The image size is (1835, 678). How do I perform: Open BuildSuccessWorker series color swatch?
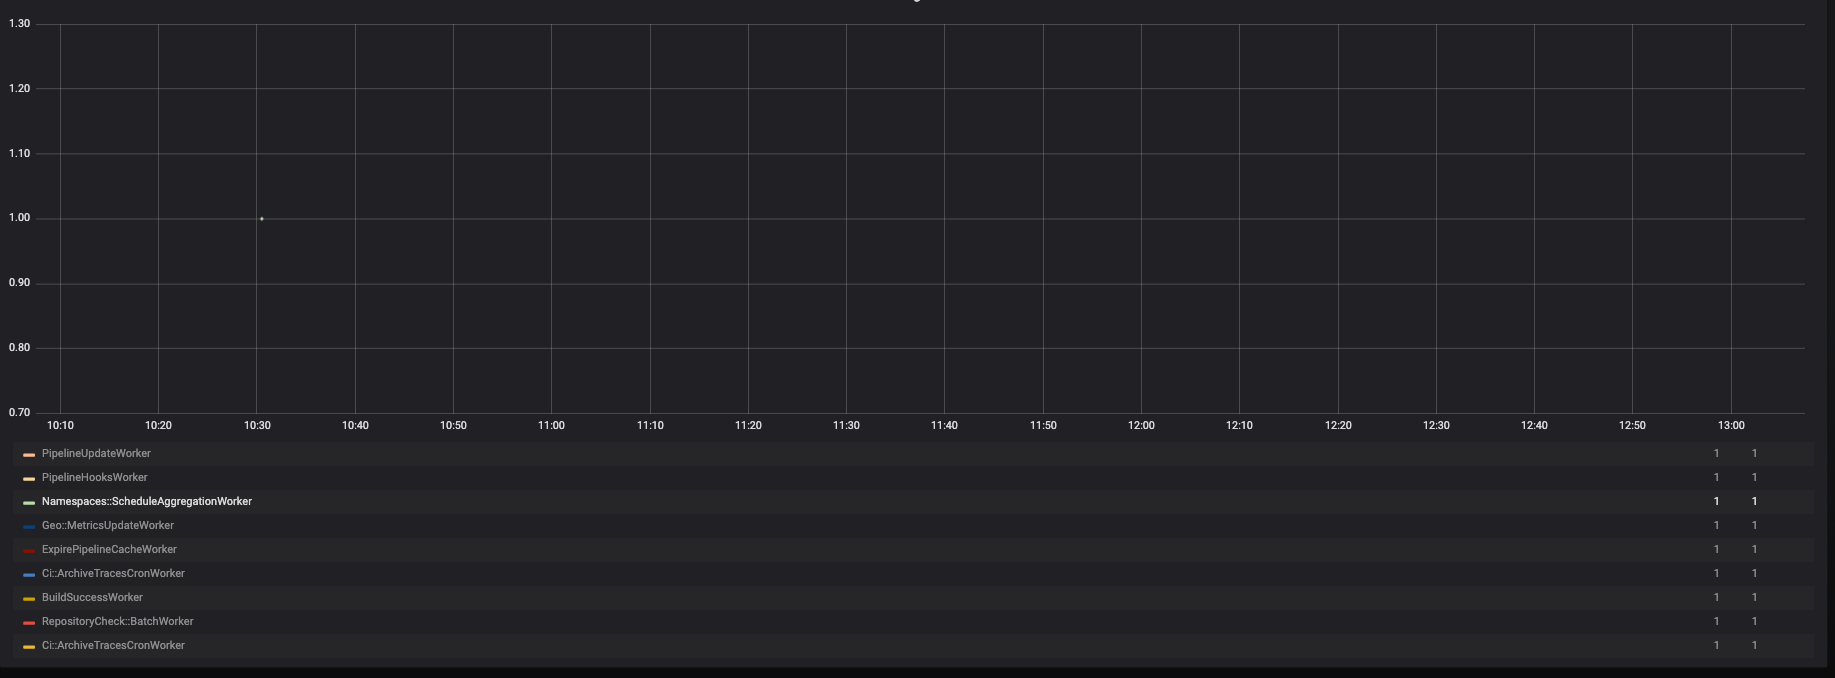[29, 599]
